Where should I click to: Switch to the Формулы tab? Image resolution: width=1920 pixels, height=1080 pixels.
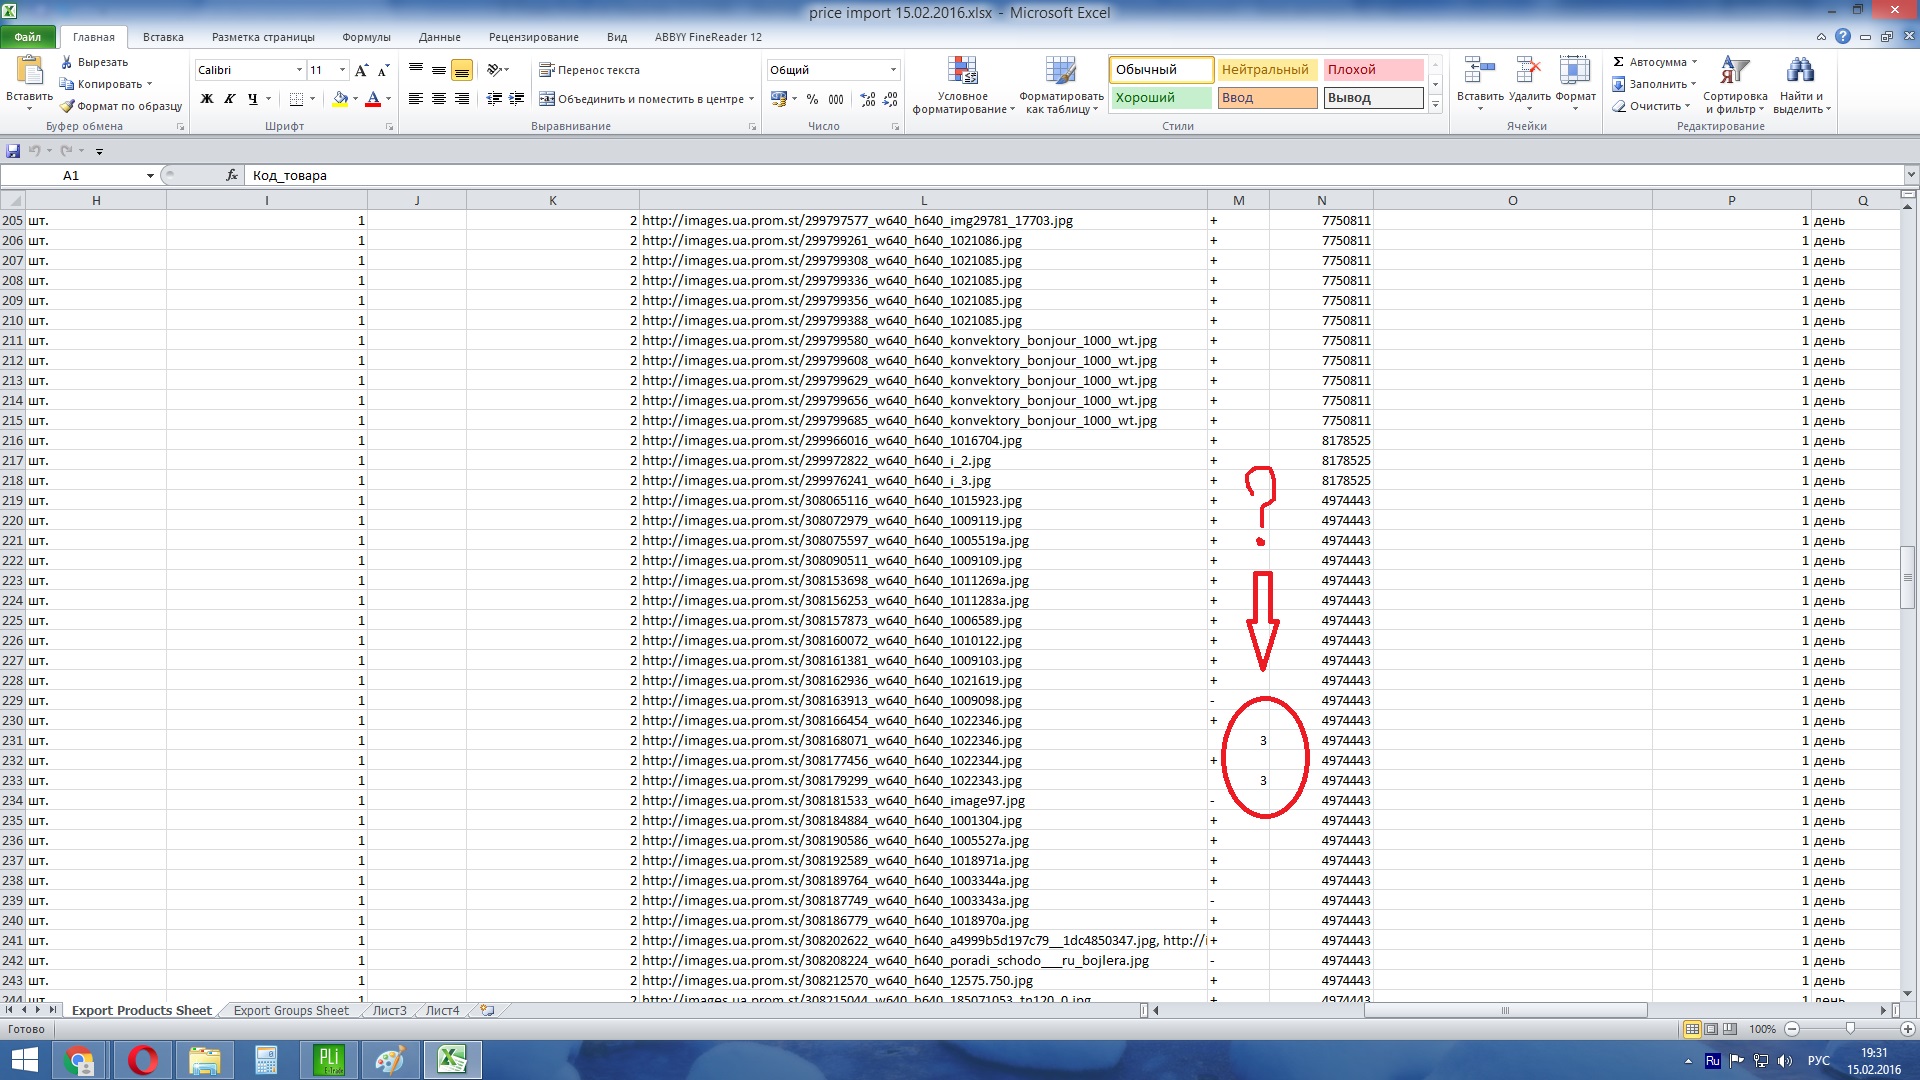coord(366,37)
